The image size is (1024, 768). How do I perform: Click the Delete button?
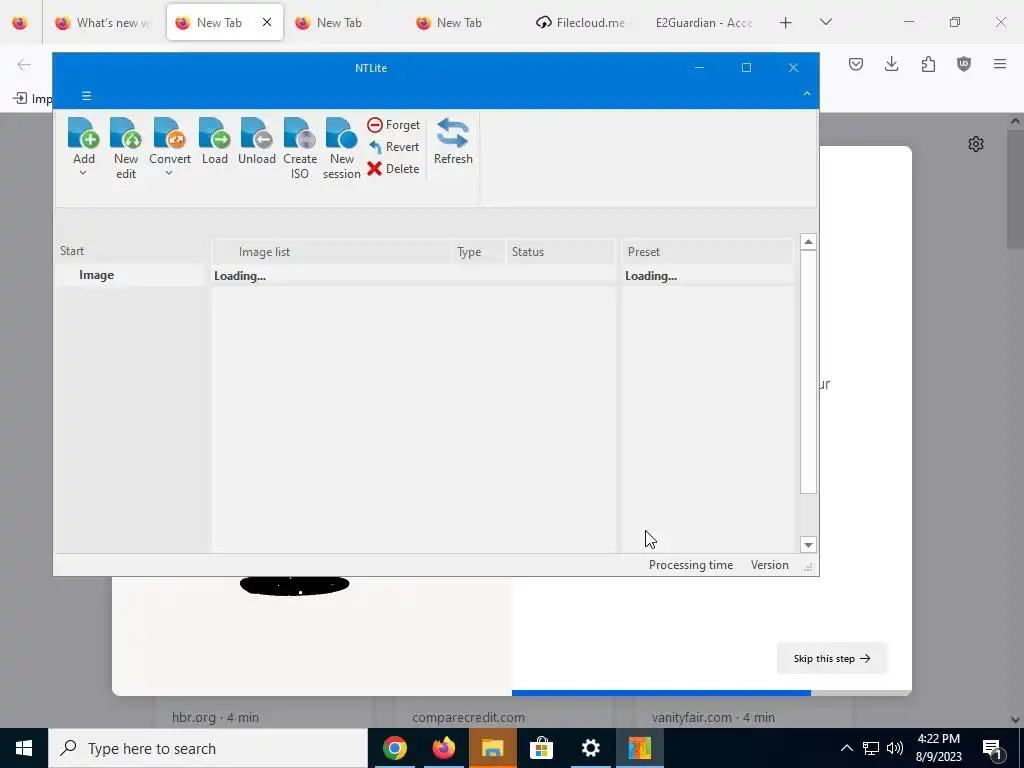[x=393, y=169]
